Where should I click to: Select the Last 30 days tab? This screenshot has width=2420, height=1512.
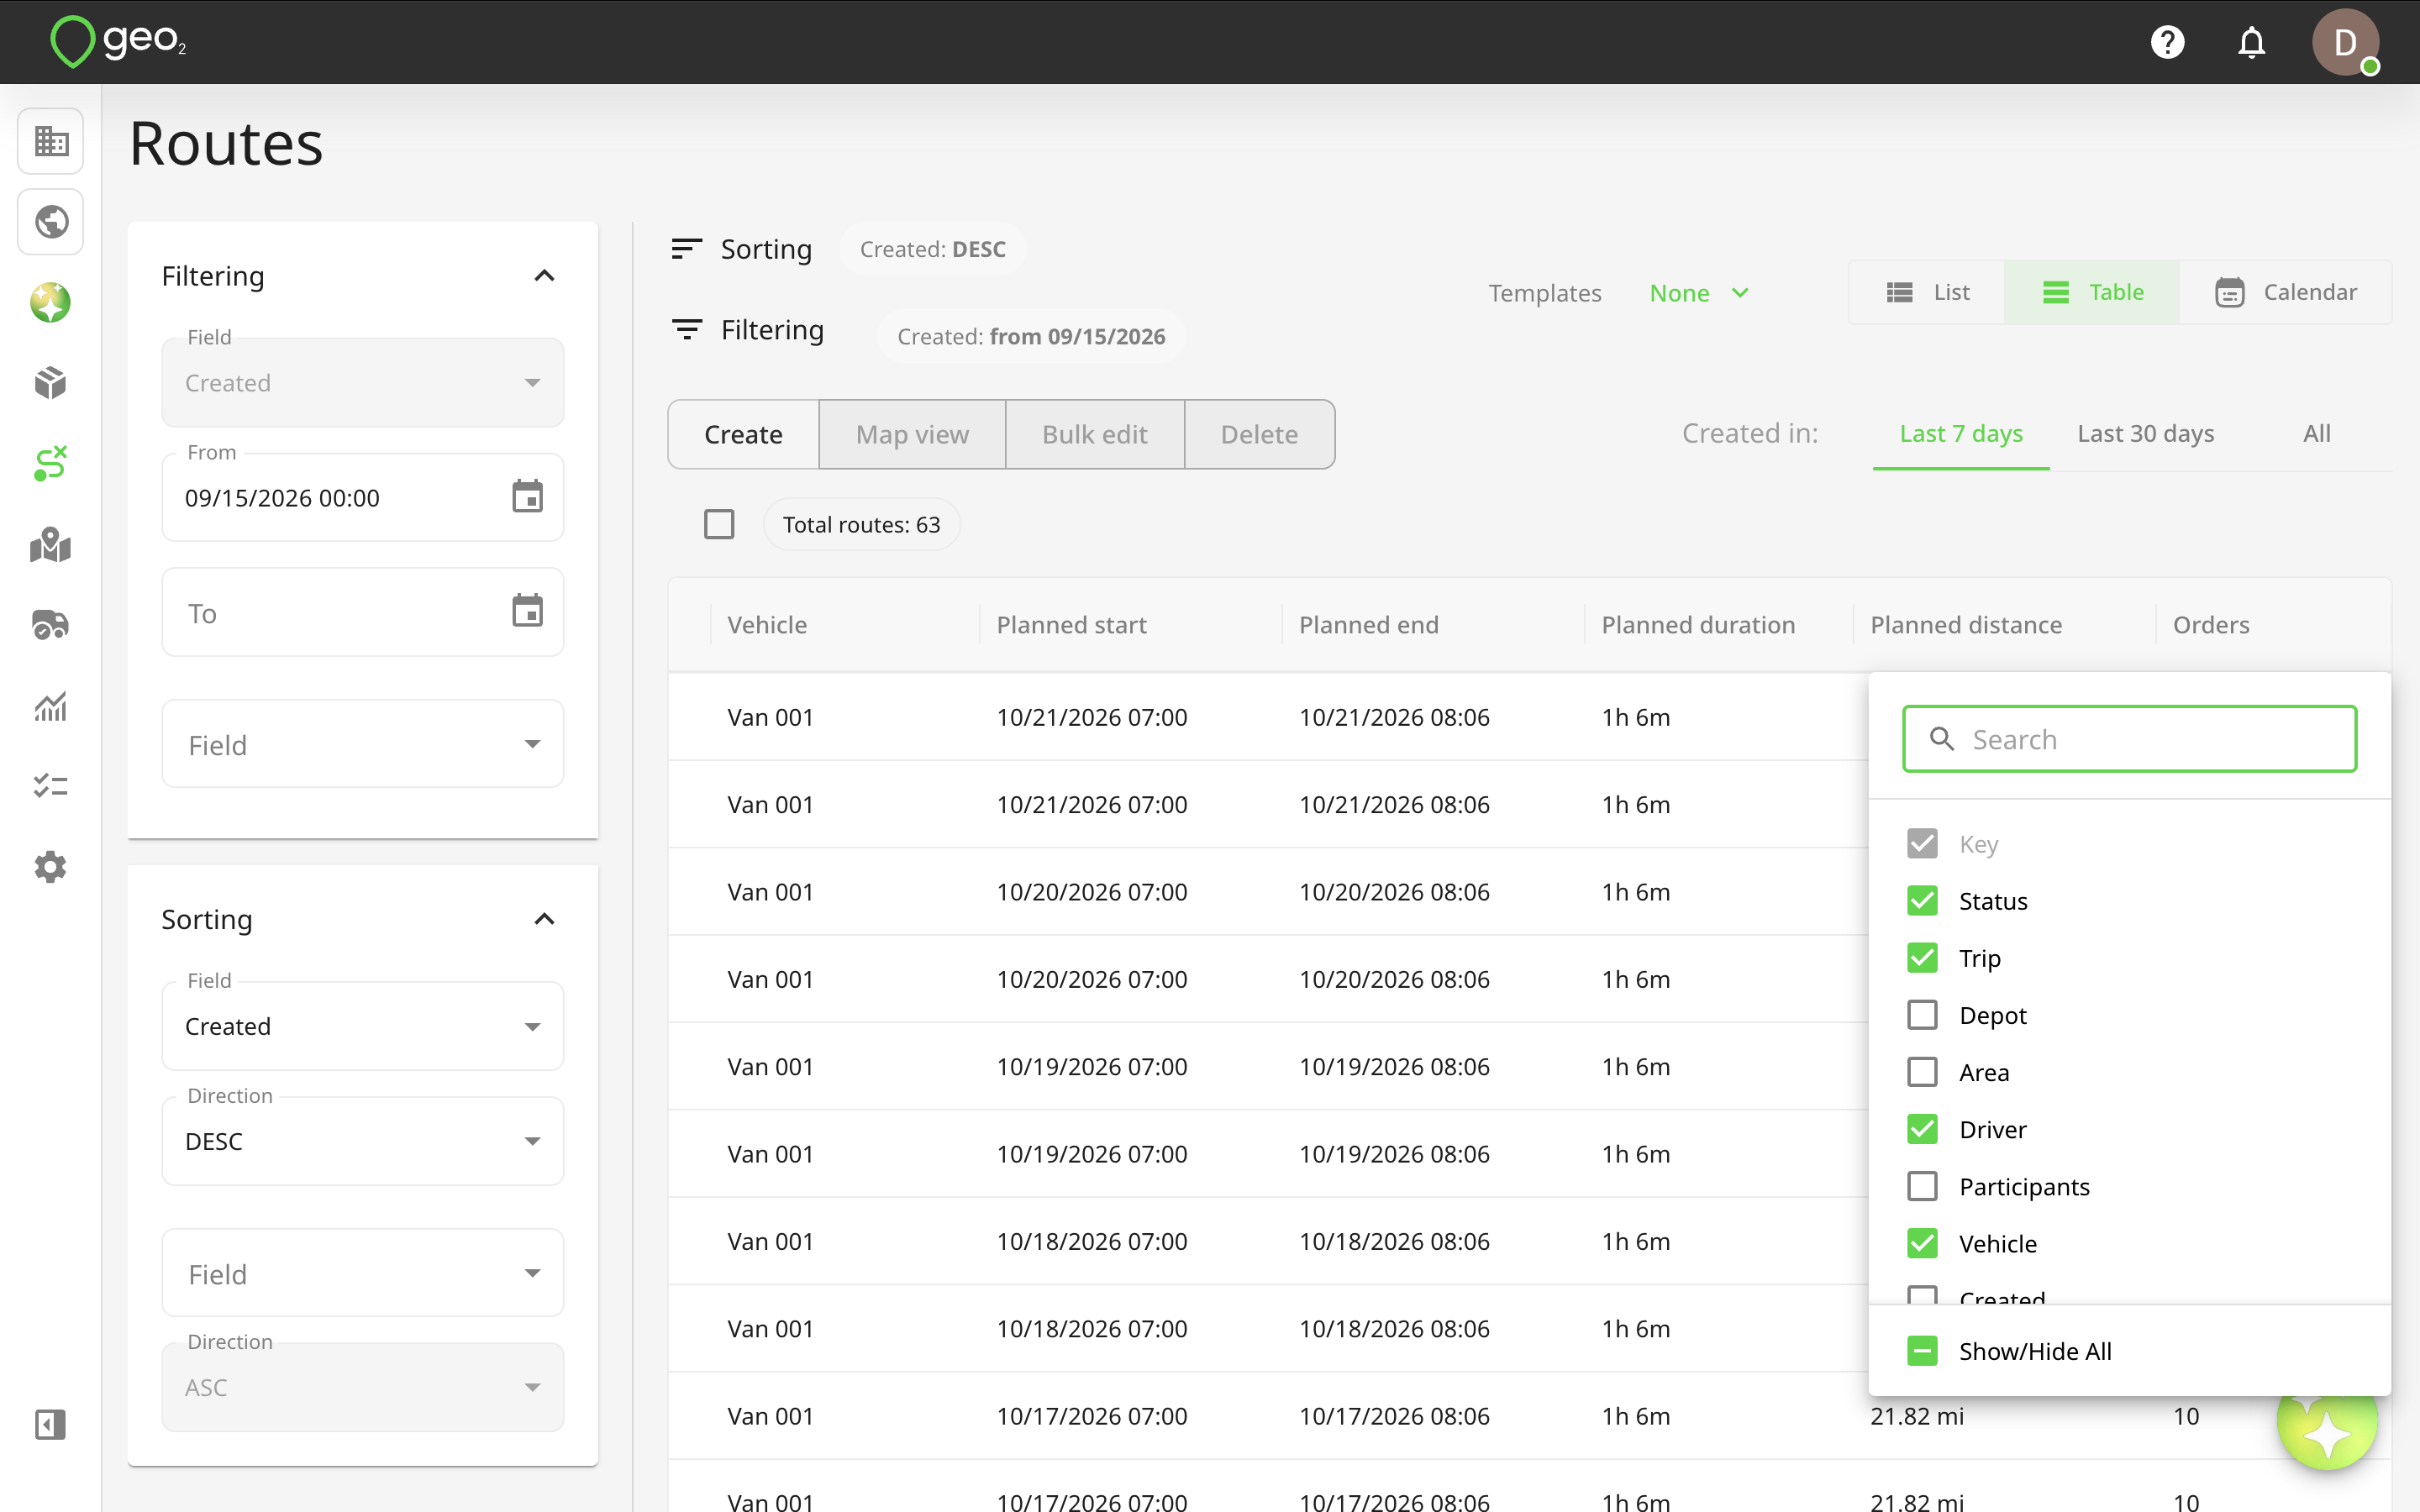tap(2146, 433)
